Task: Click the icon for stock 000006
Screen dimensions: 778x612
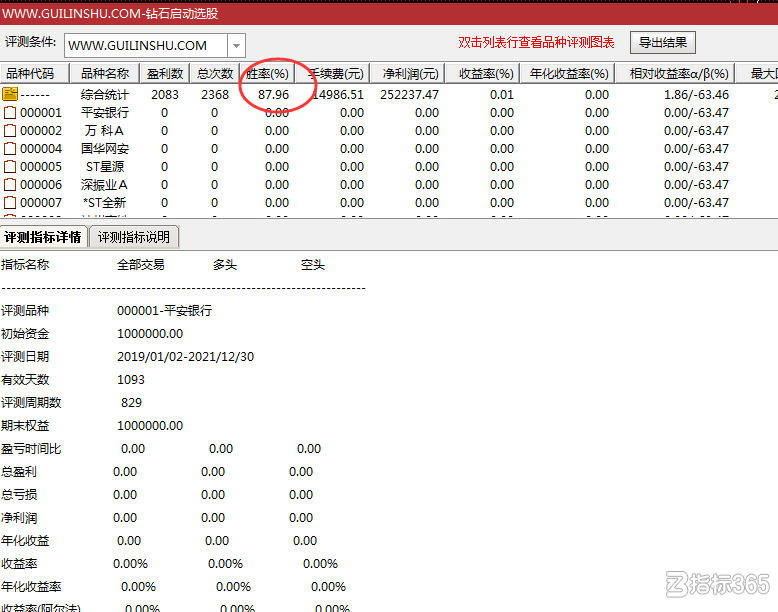Action: point(9,185)
